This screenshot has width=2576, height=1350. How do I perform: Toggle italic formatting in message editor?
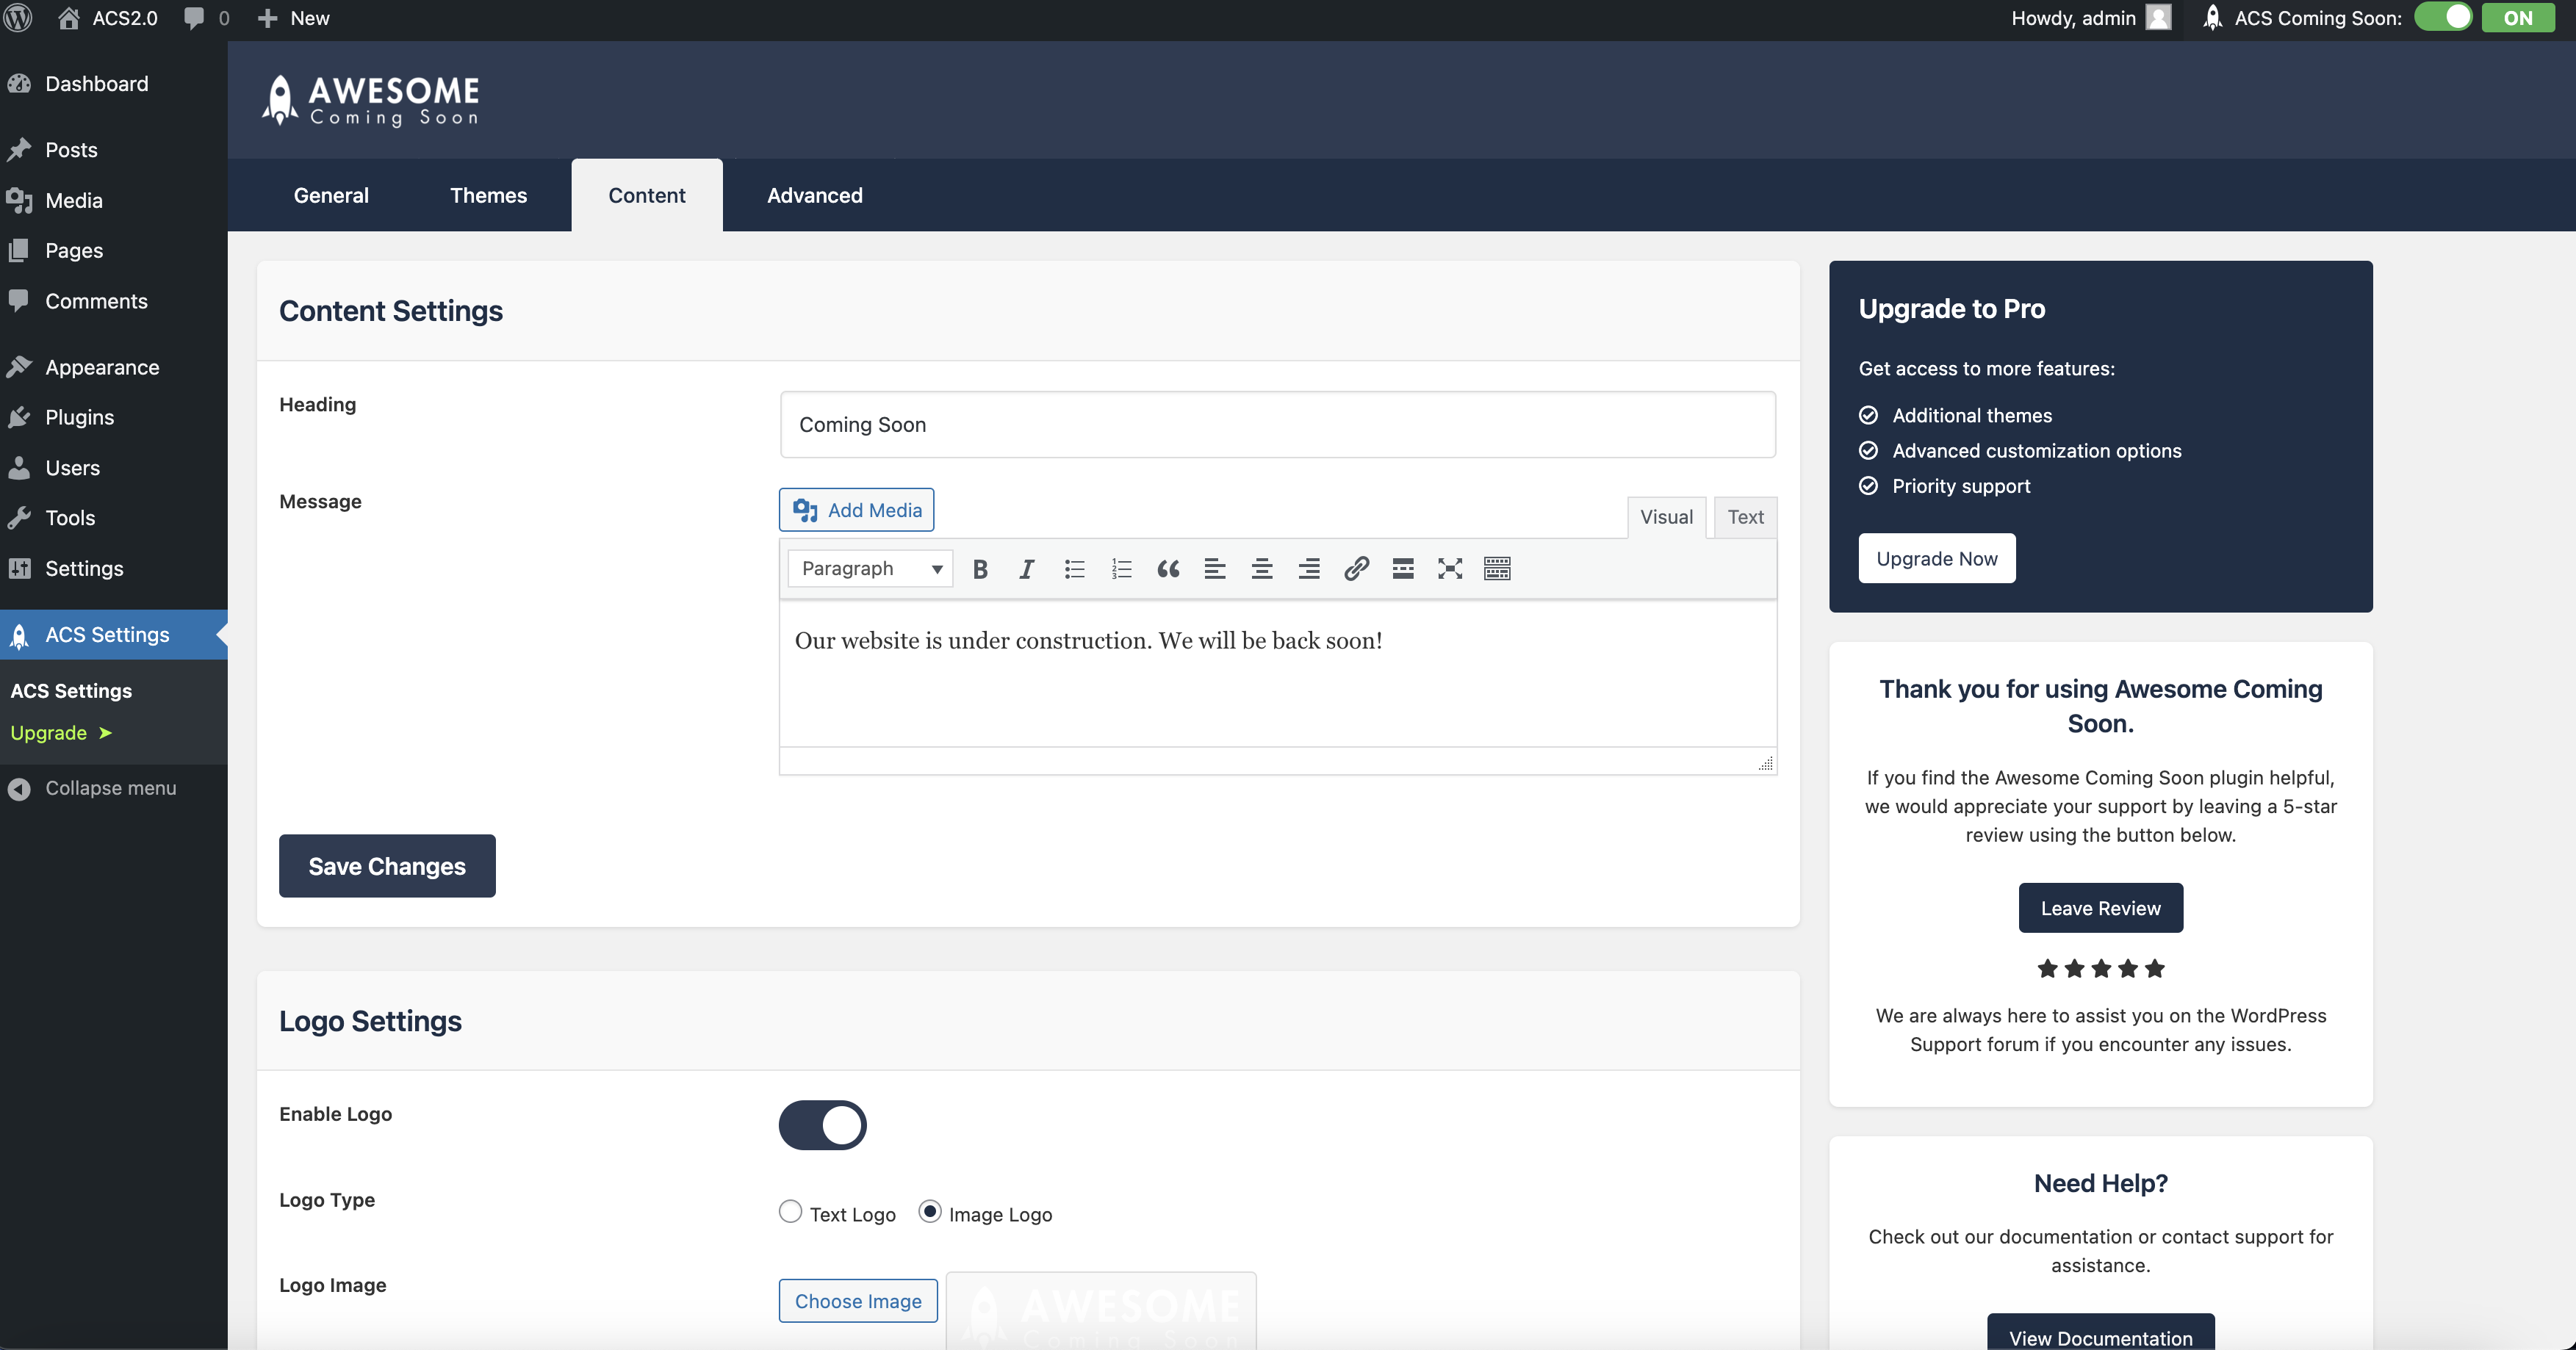tap(1026, 569)
